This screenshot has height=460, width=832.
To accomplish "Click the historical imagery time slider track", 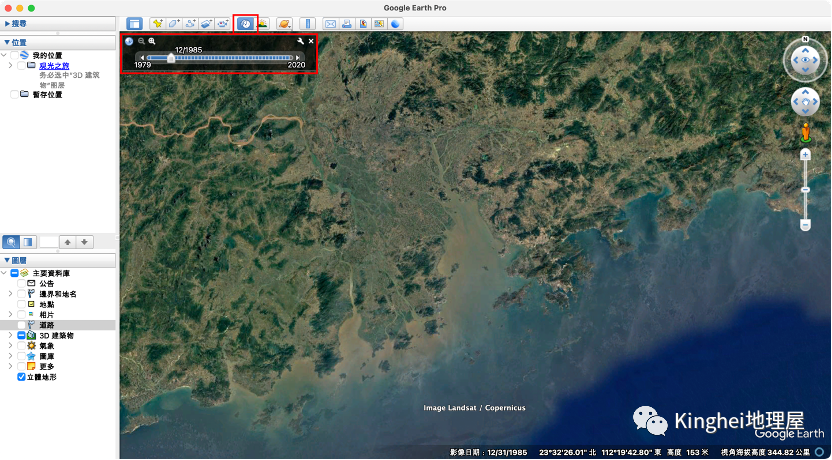I will [x=230, y=58].
